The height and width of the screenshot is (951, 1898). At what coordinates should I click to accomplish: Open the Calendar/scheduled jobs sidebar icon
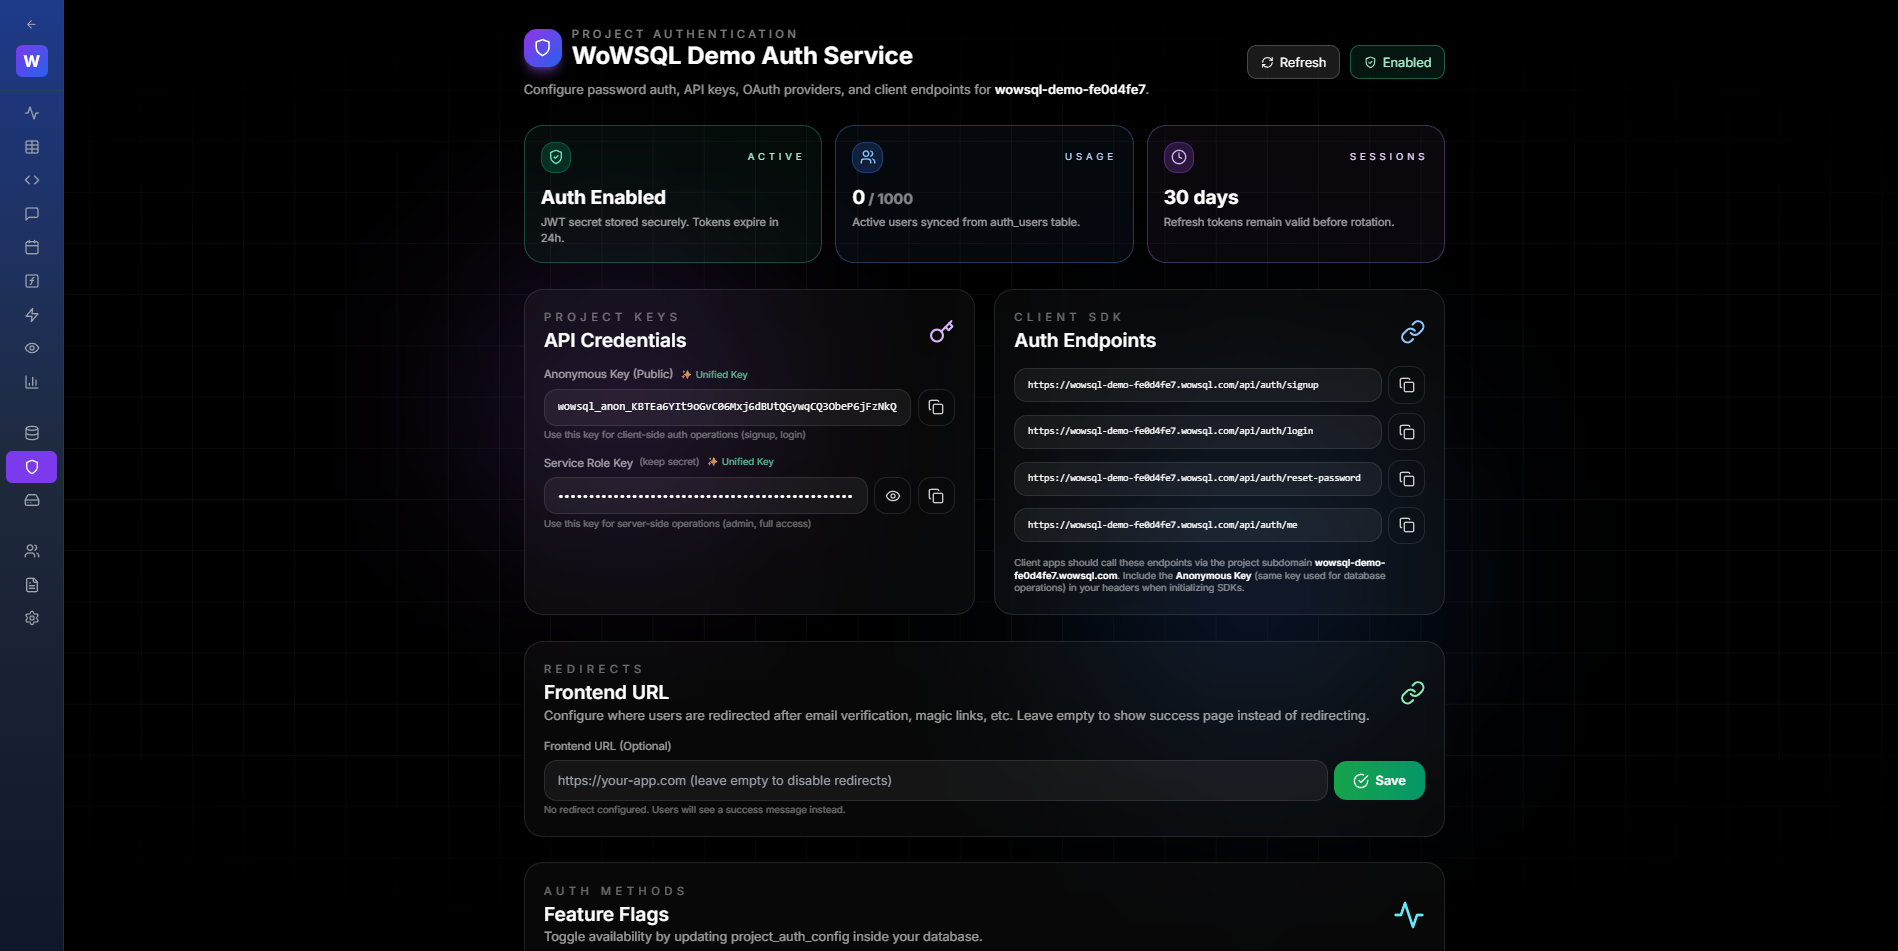click(x=31, y=247)
